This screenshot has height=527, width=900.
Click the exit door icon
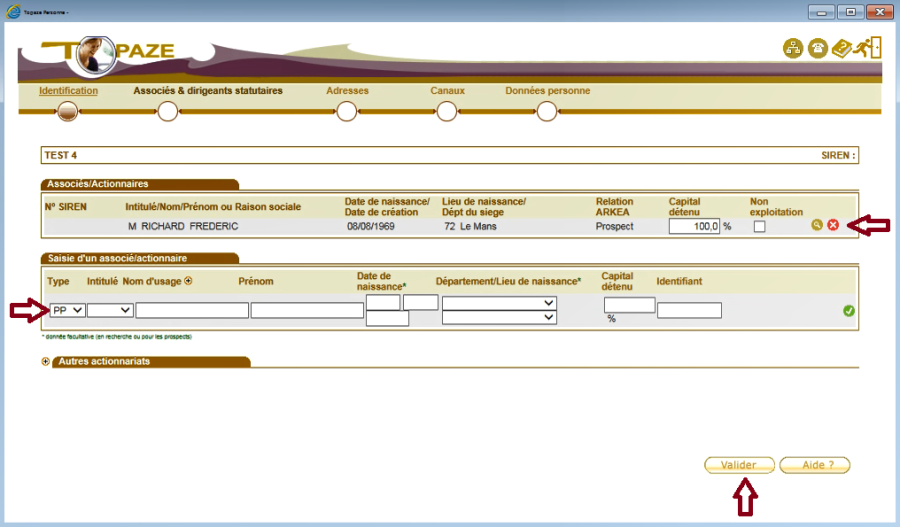(x=871, y=48)
